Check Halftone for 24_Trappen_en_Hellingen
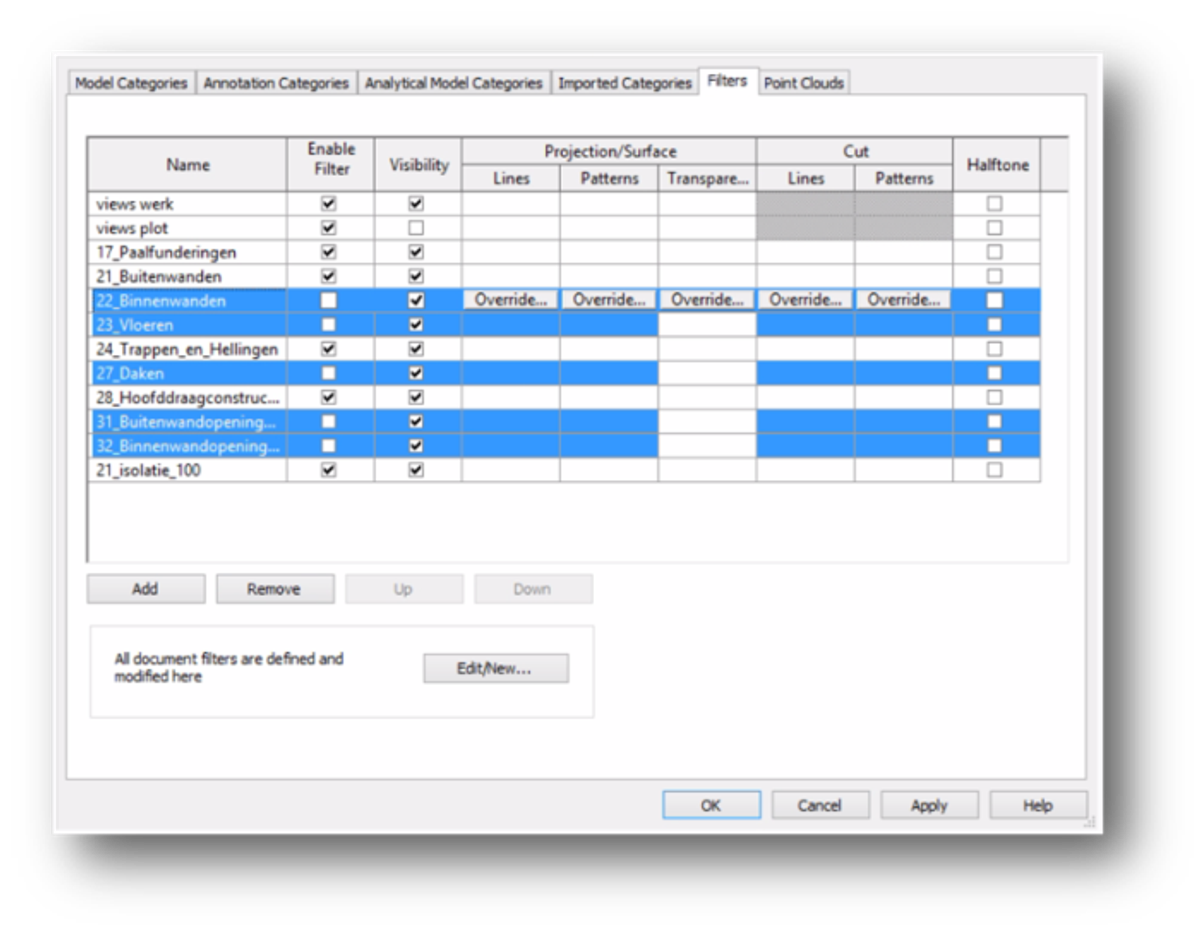Screen dimensions: 1200x933 [994, 349]
